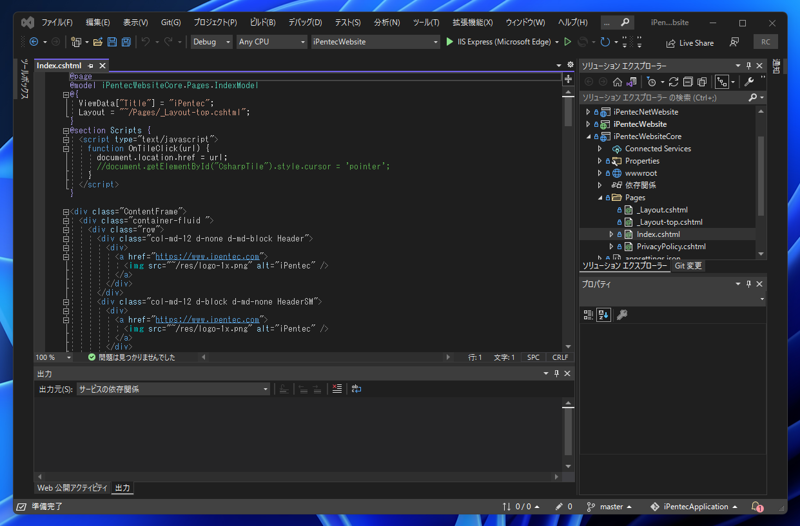Collapse the iPentecWebsiteCore project node
The width and height of the screenshot is (800, 526).
coord(588,136)
